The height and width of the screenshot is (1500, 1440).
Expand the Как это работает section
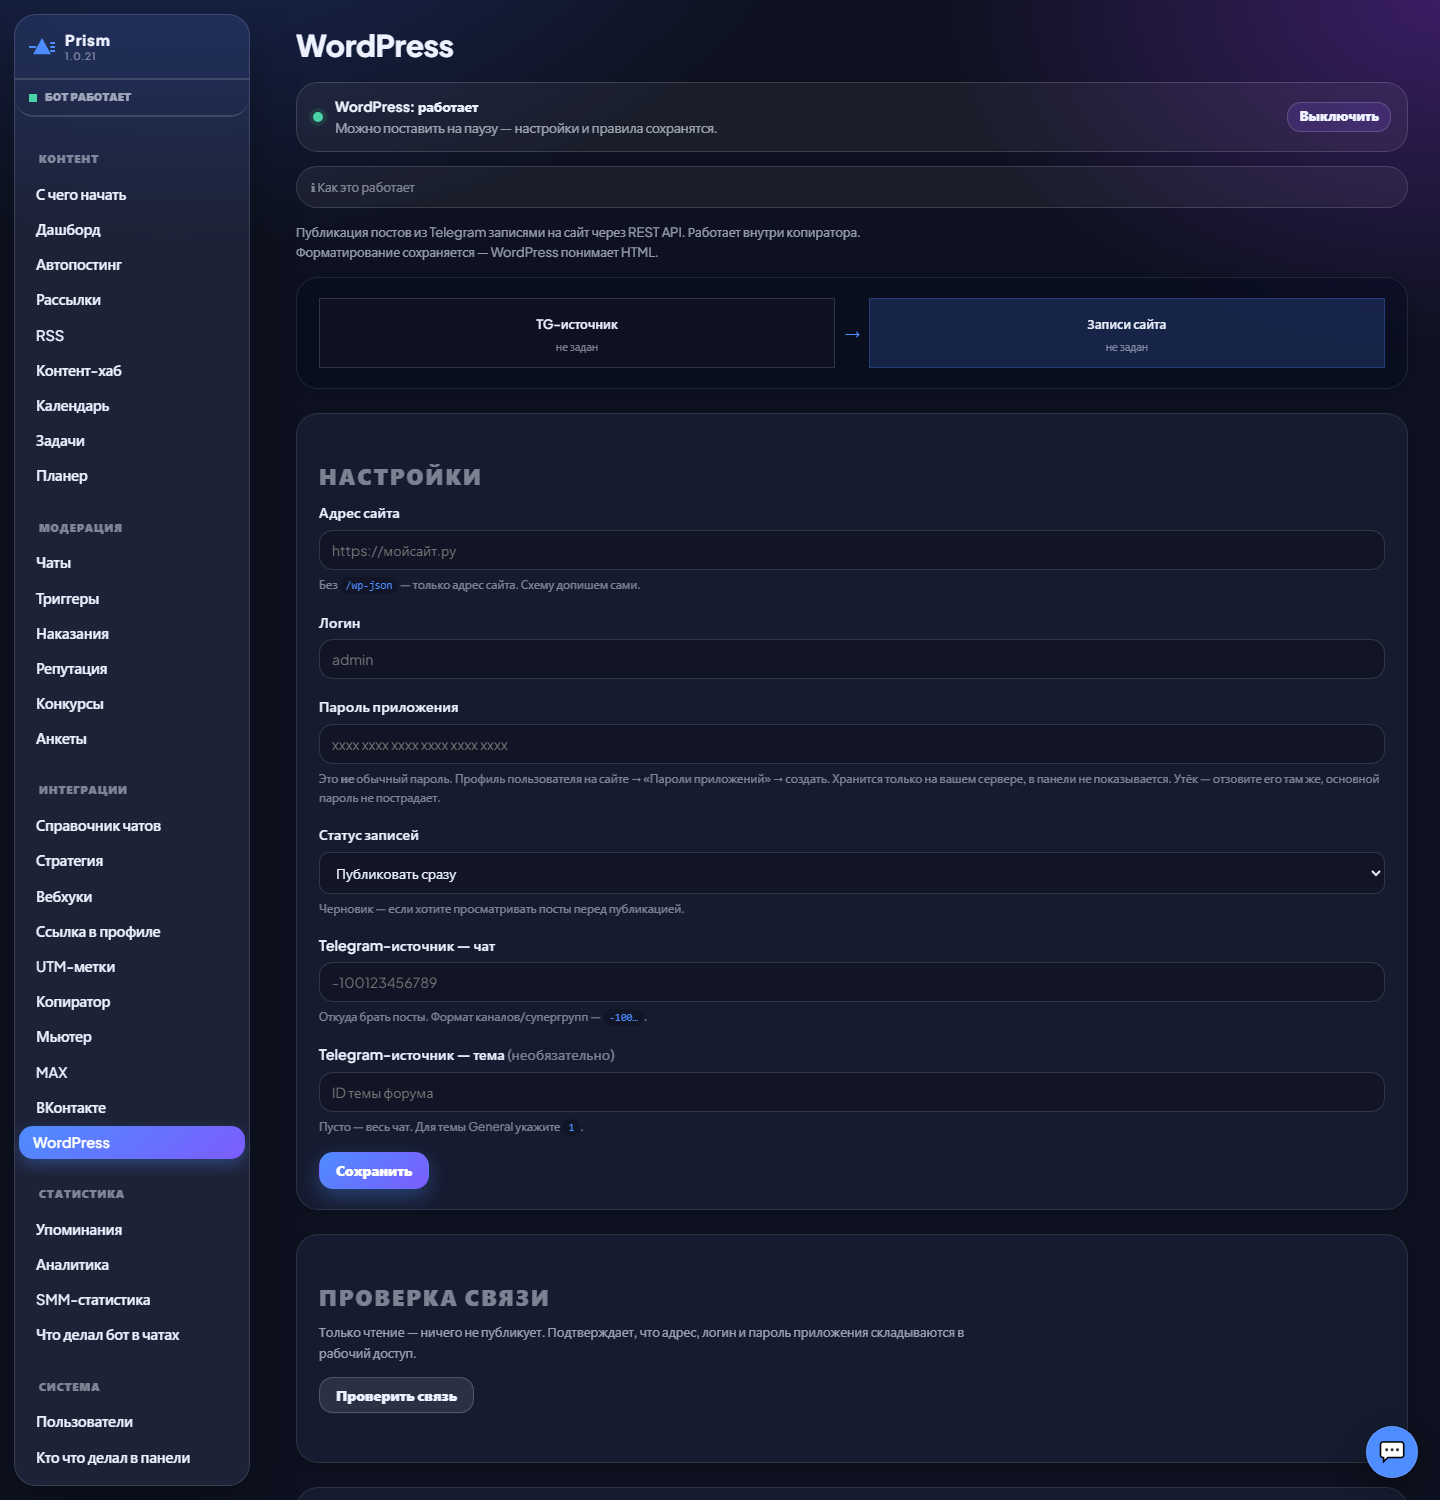[x=851, y=187]
